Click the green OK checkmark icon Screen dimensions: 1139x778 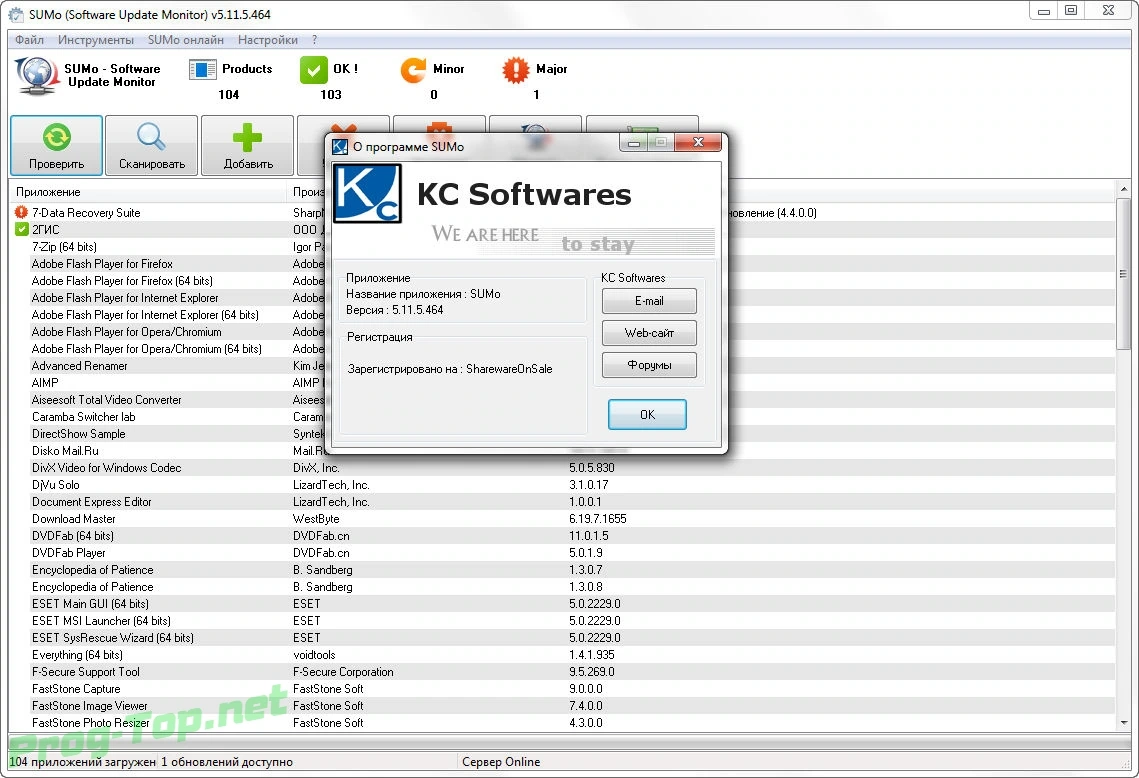(313, 70)
